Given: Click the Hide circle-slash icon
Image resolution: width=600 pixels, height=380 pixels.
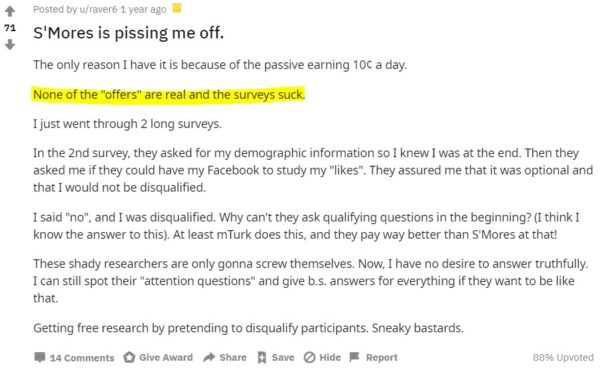Looking at the screenshot, I should 310,357.
